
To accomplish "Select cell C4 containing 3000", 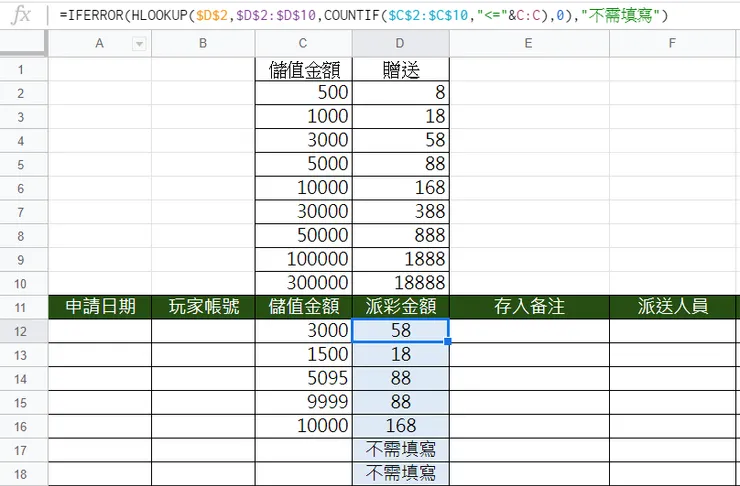I will click(303, 141).
